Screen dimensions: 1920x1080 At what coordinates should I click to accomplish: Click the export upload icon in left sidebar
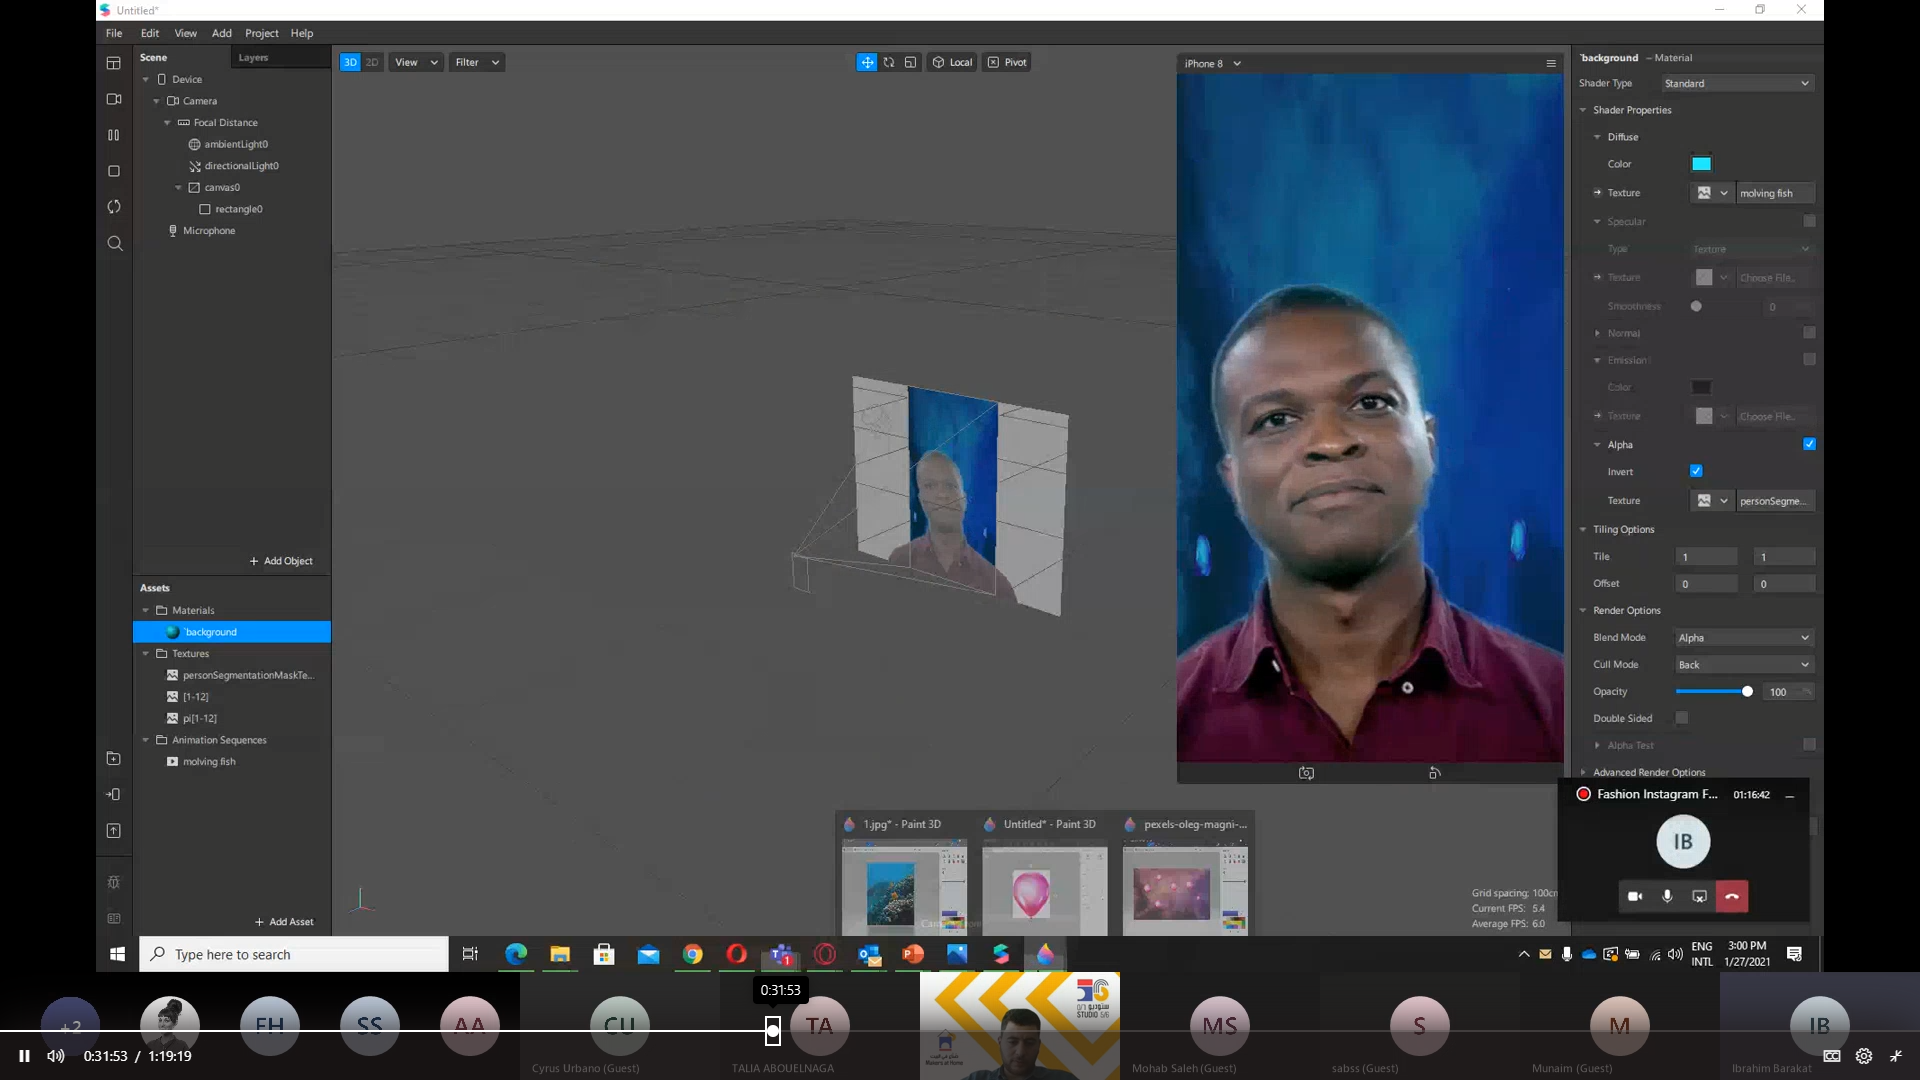coord(114,831)
